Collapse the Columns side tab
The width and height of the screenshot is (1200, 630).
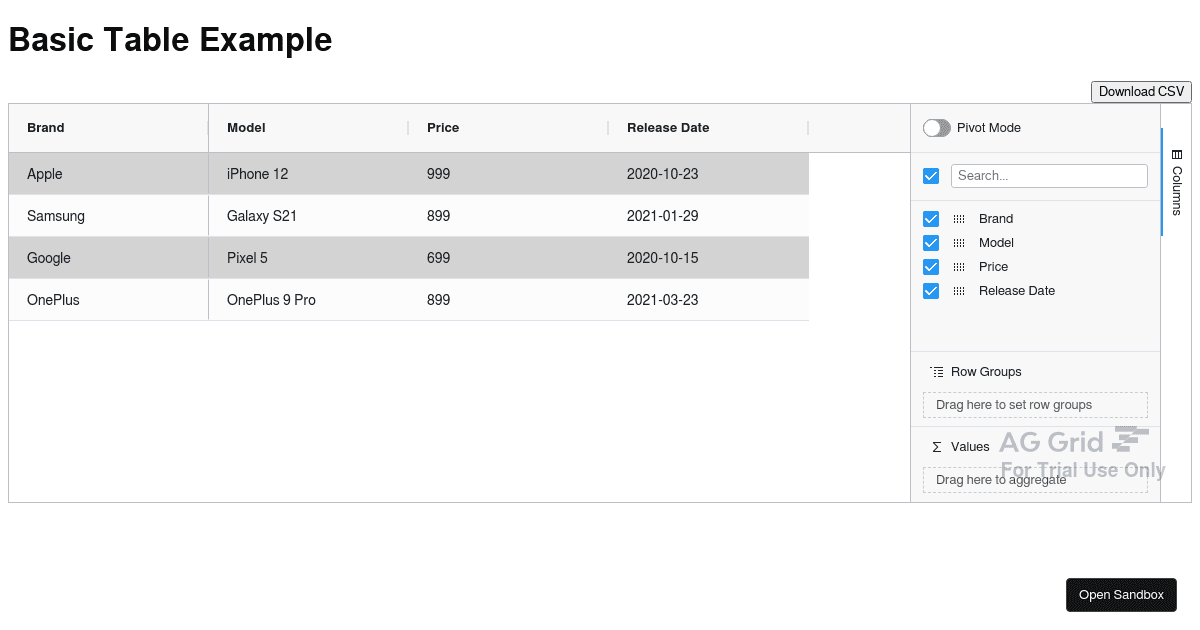[1176, 182]
